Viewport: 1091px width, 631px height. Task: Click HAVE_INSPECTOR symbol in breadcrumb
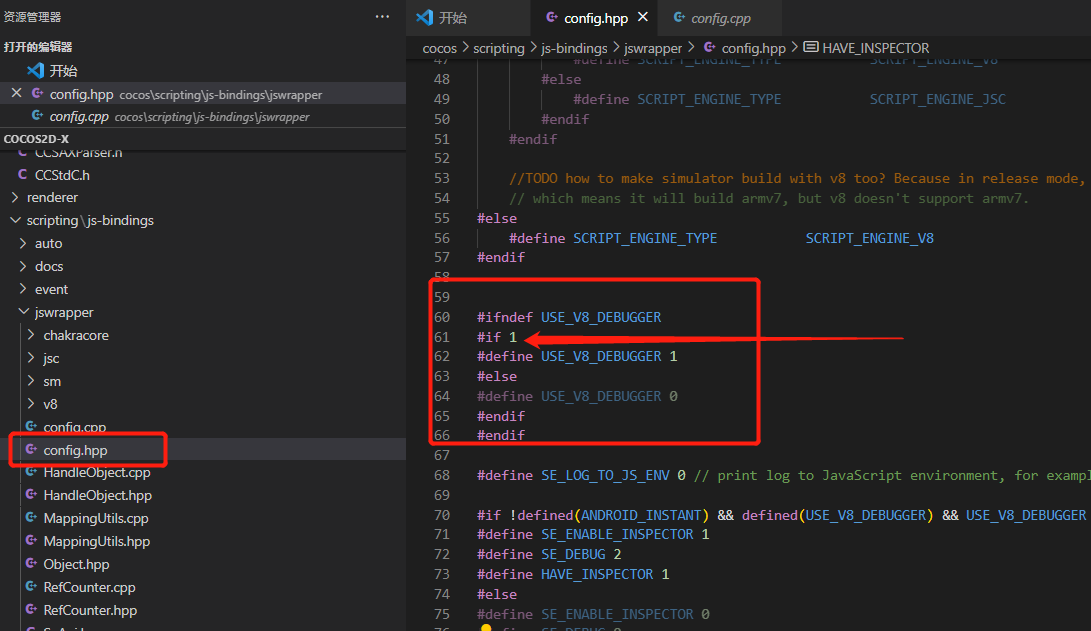(875, 48)
